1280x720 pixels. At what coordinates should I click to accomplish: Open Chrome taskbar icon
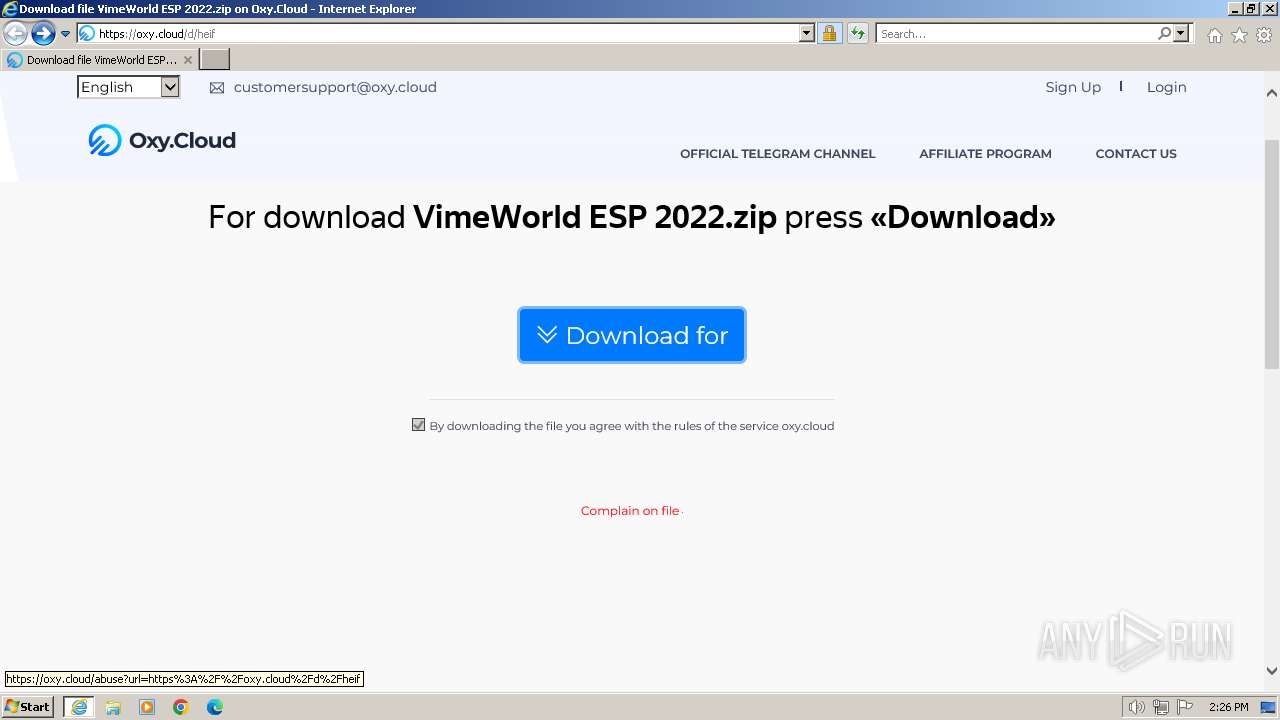pos(181,707)
